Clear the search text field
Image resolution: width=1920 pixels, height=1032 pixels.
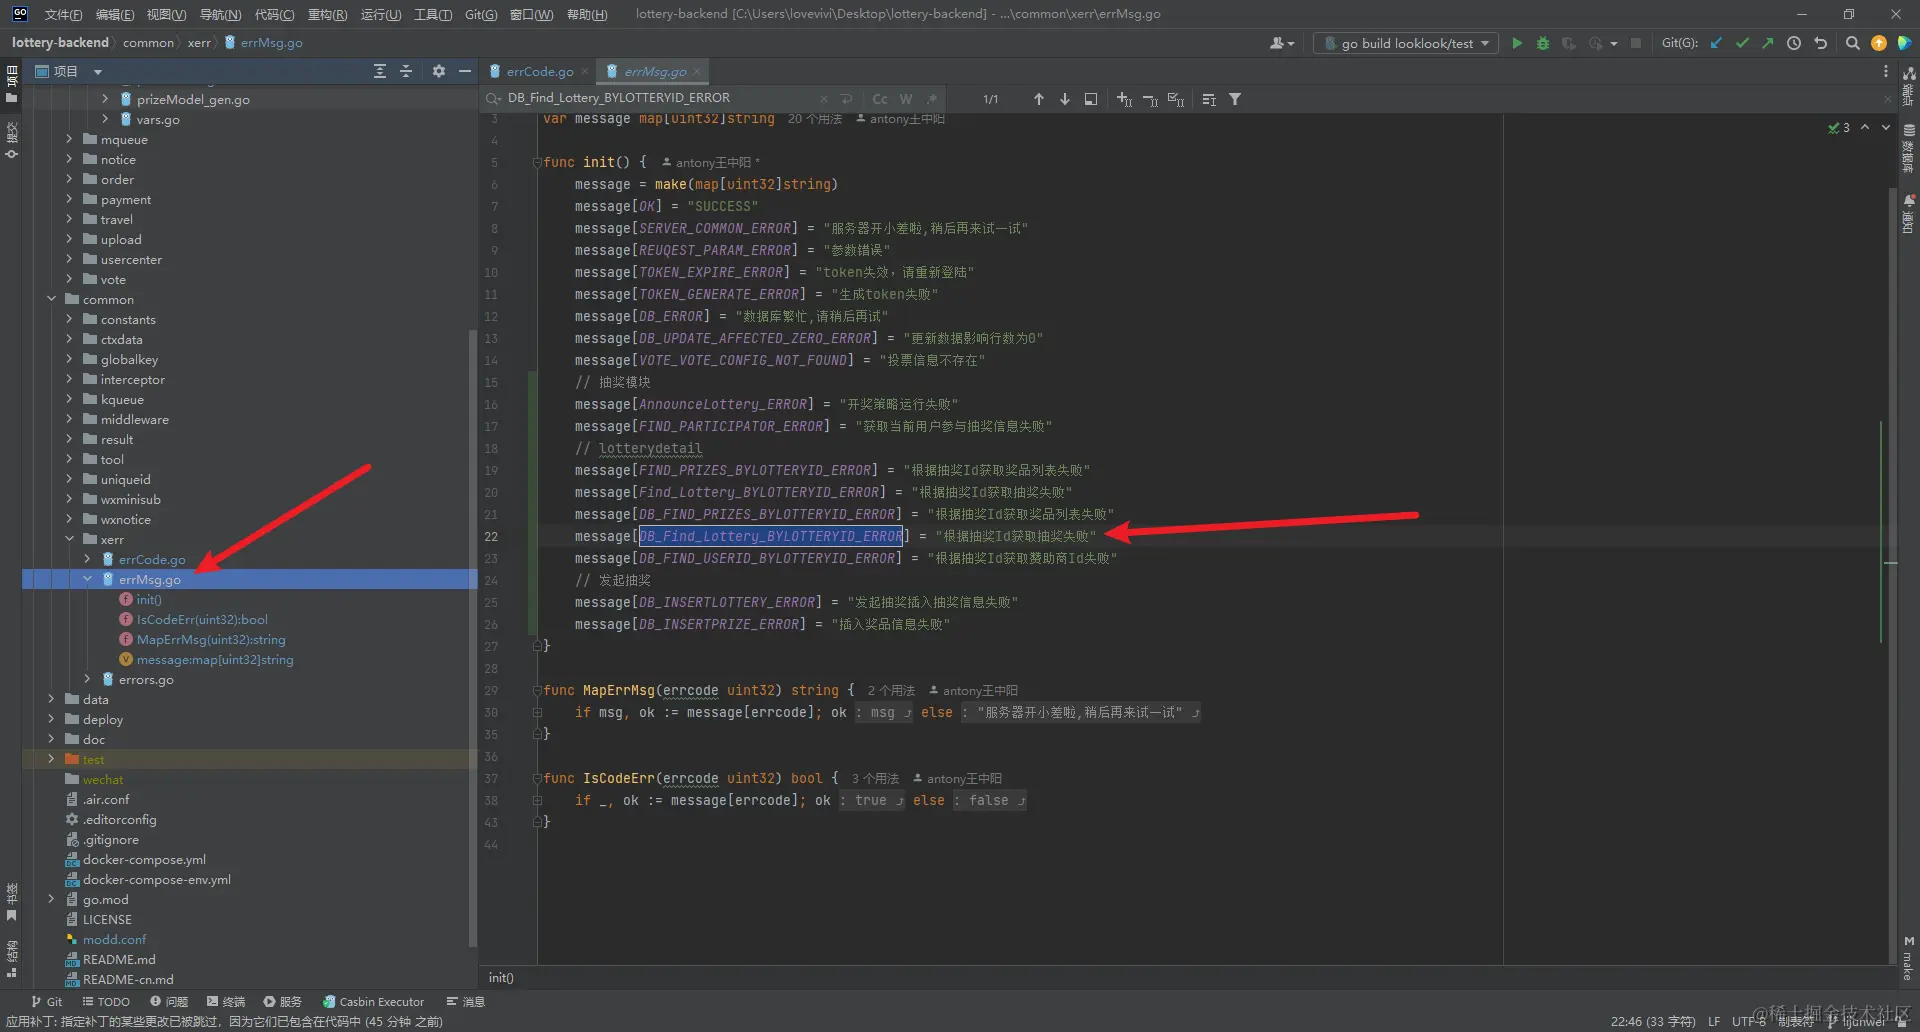point(823,99)
